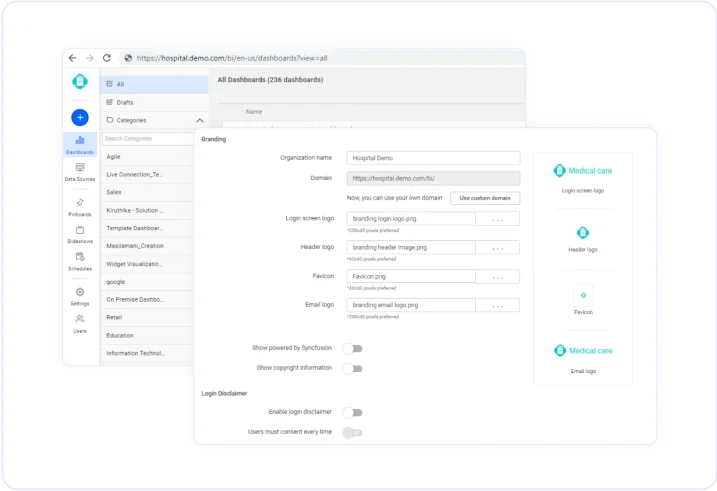Click the Name column header
The height and width of the screenshot is (491, 717).
[x=254, y=112]
